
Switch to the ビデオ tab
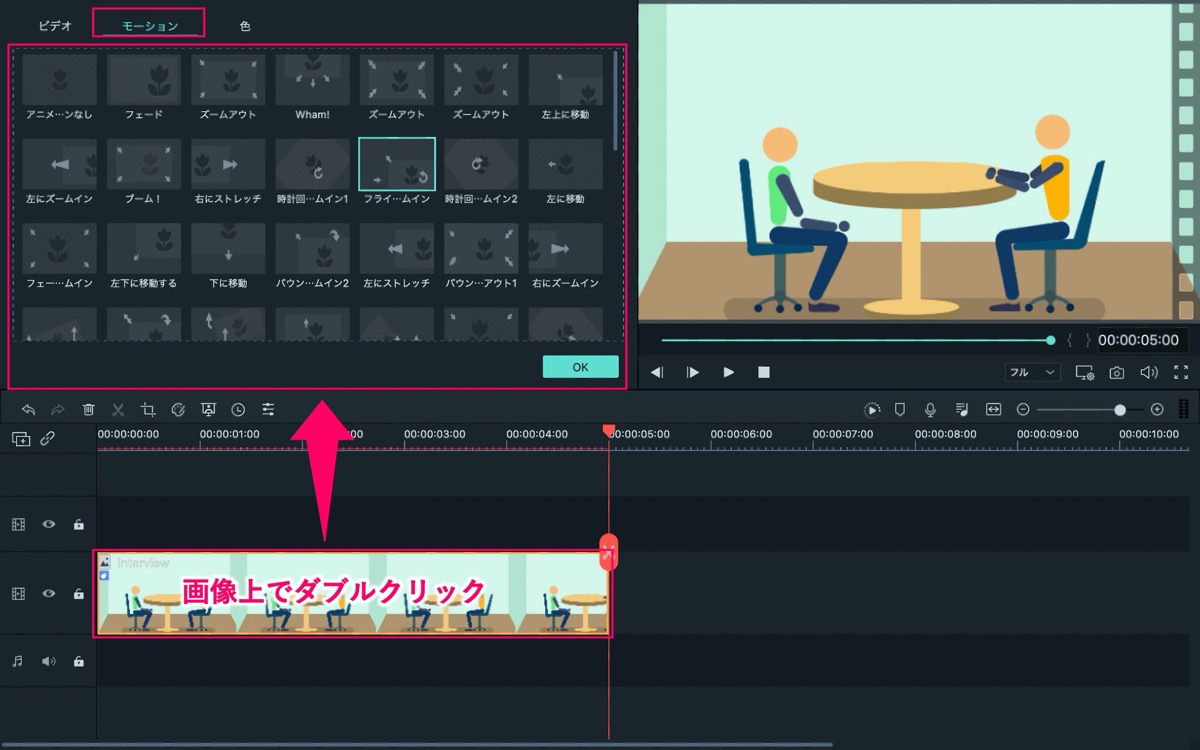(55, 26)
